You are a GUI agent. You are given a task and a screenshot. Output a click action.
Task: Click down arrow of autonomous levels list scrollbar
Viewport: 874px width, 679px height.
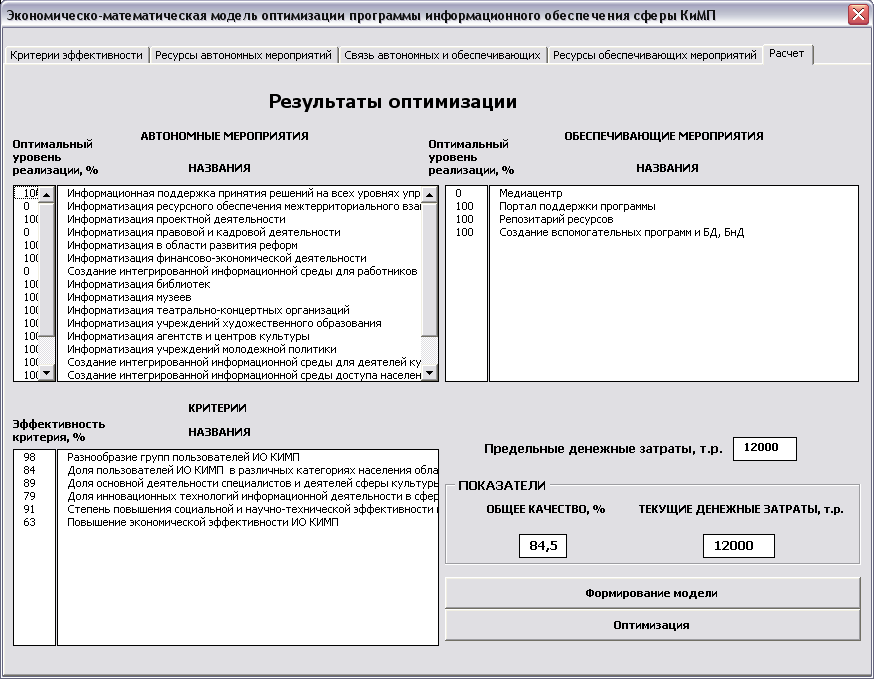coord(46,373)
